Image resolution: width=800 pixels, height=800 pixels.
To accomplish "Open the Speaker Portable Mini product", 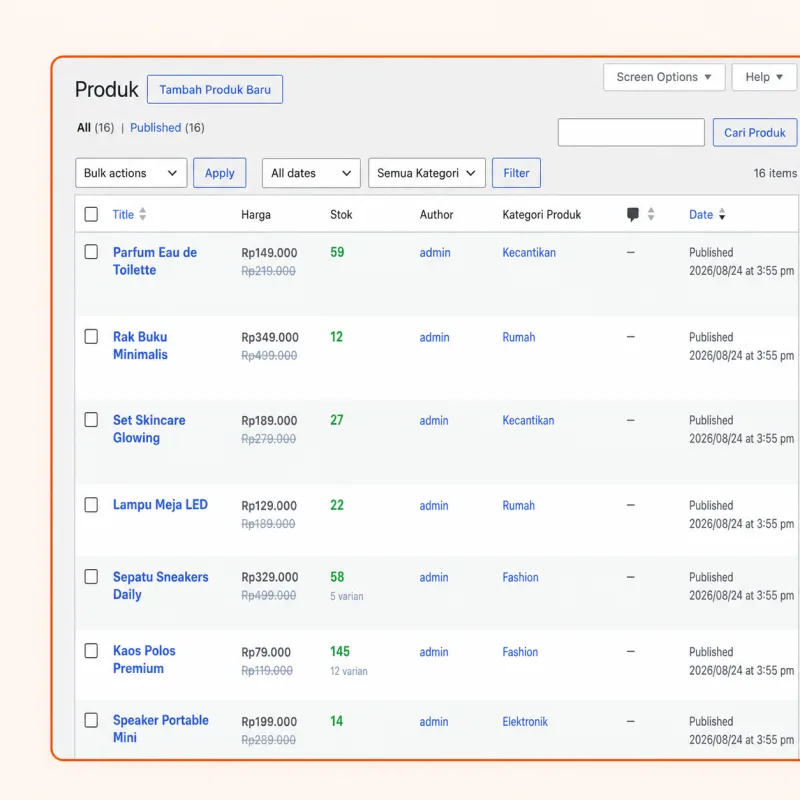I will [161, 729].
